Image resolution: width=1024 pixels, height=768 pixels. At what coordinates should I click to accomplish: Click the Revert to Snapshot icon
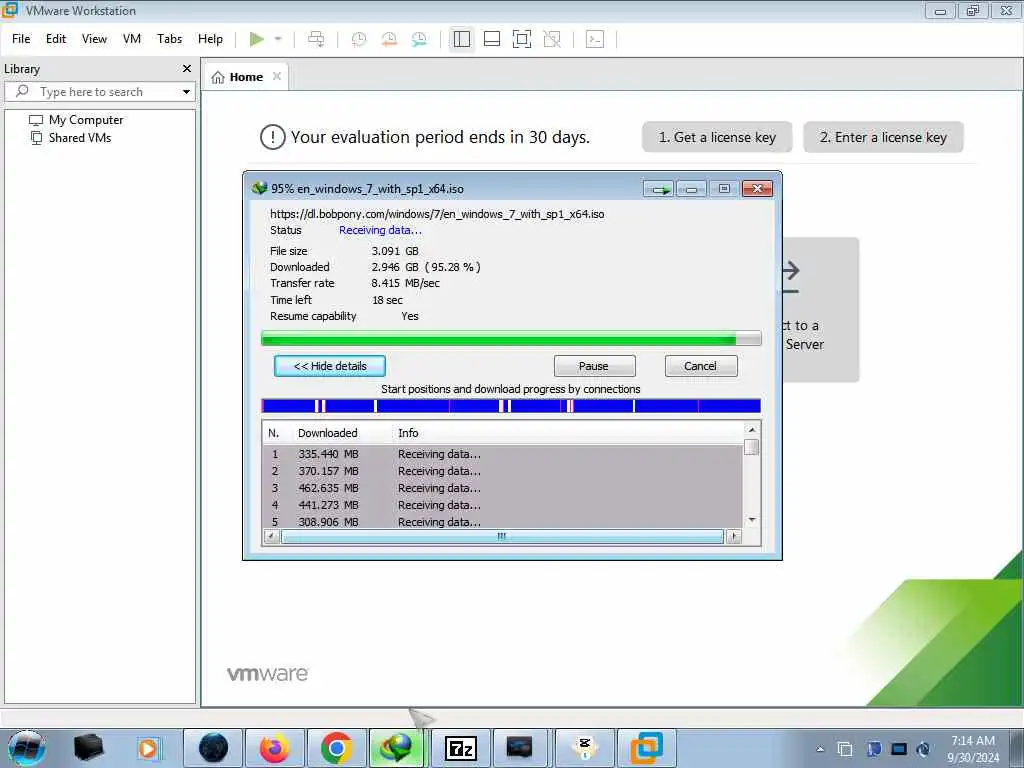(x=389, y=39)
